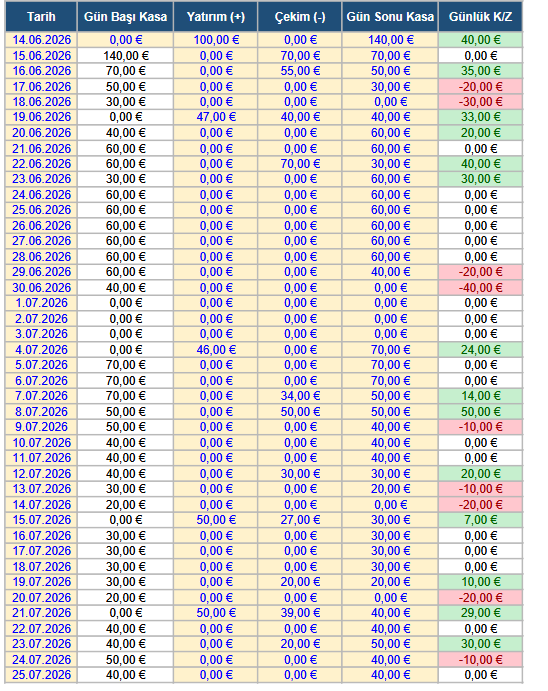548x691 pixels.
Task: Select the 70,00 € withdrawal on 22.06.2026
Action: [x=300, y=164]
